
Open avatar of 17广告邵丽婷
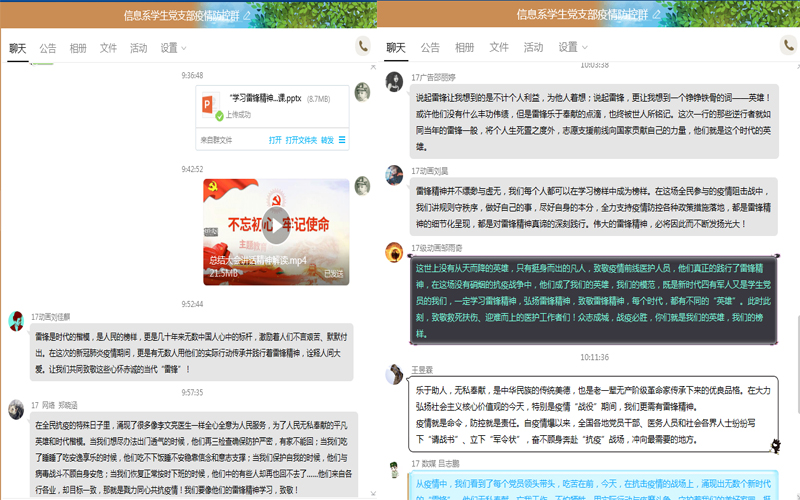pyautogui.click(x=394, y=82)
